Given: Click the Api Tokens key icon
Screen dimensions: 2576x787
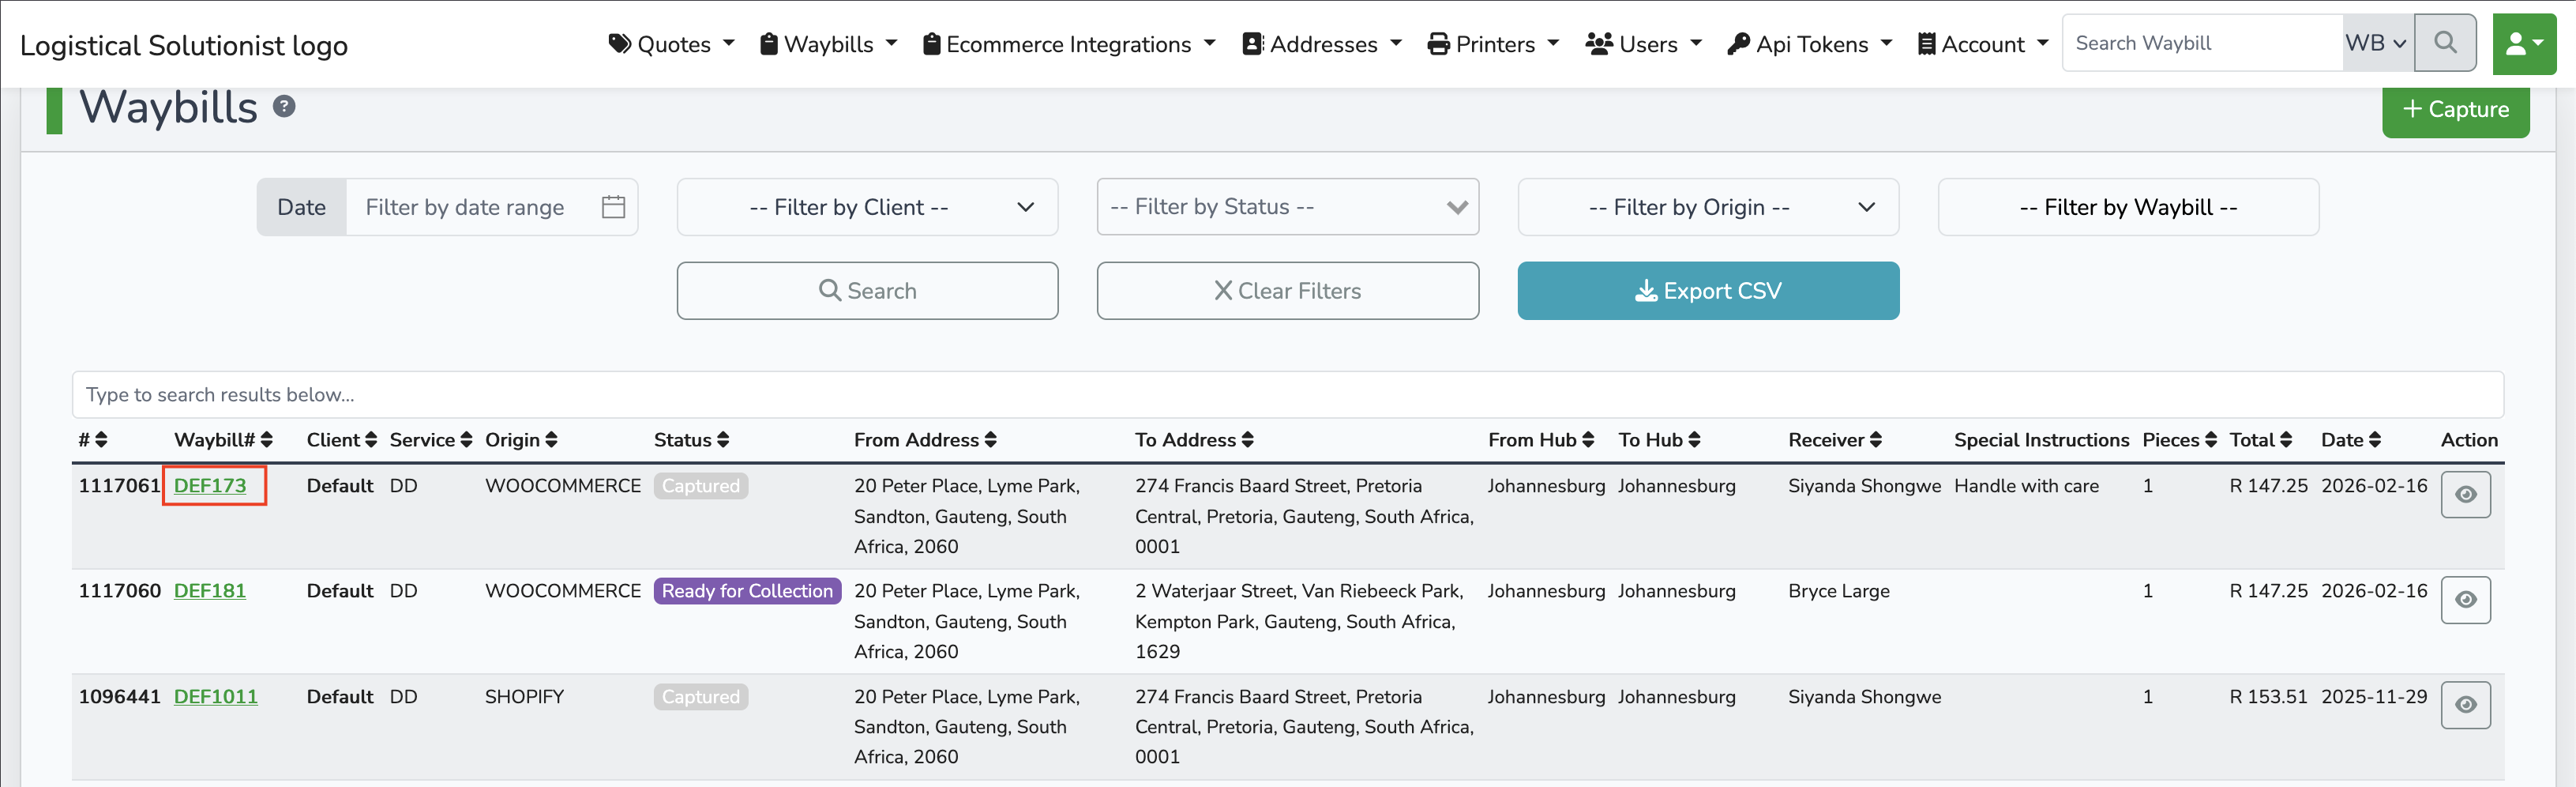Looking at the screenshot, I should pyautogui.click(x=1738, y=43).
